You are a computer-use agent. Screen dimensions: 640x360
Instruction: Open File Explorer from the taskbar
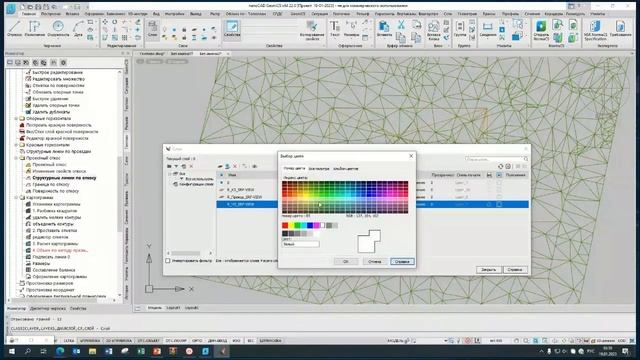92,351
